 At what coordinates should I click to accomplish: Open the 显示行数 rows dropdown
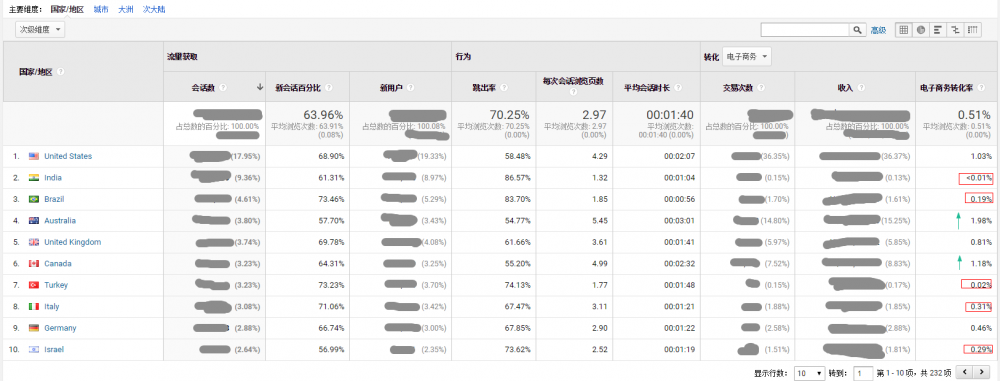pyautogui.click(x=810, y=373)
